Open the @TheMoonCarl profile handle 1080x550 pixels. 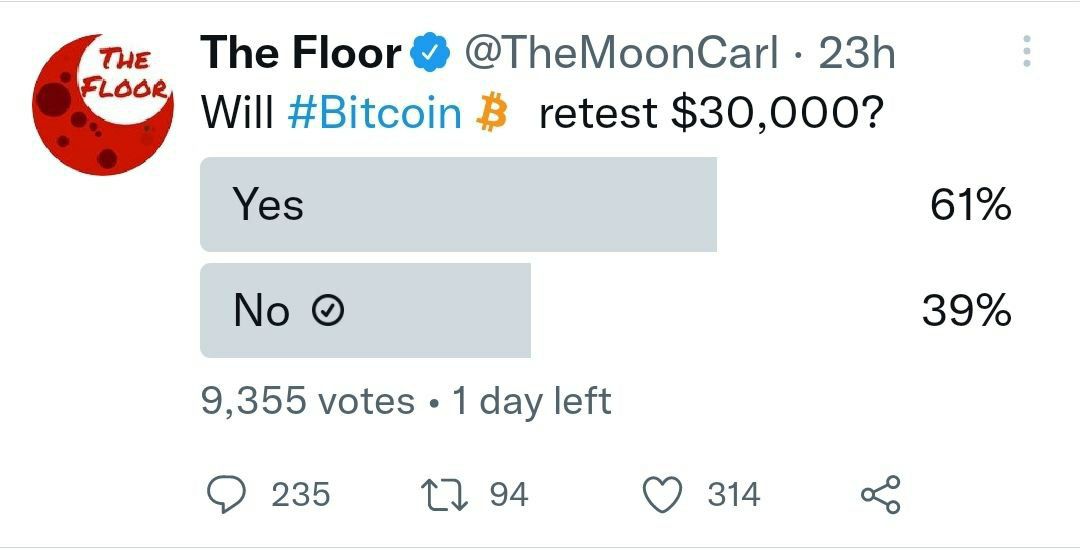pyautogui.click(x=620, y=54)
